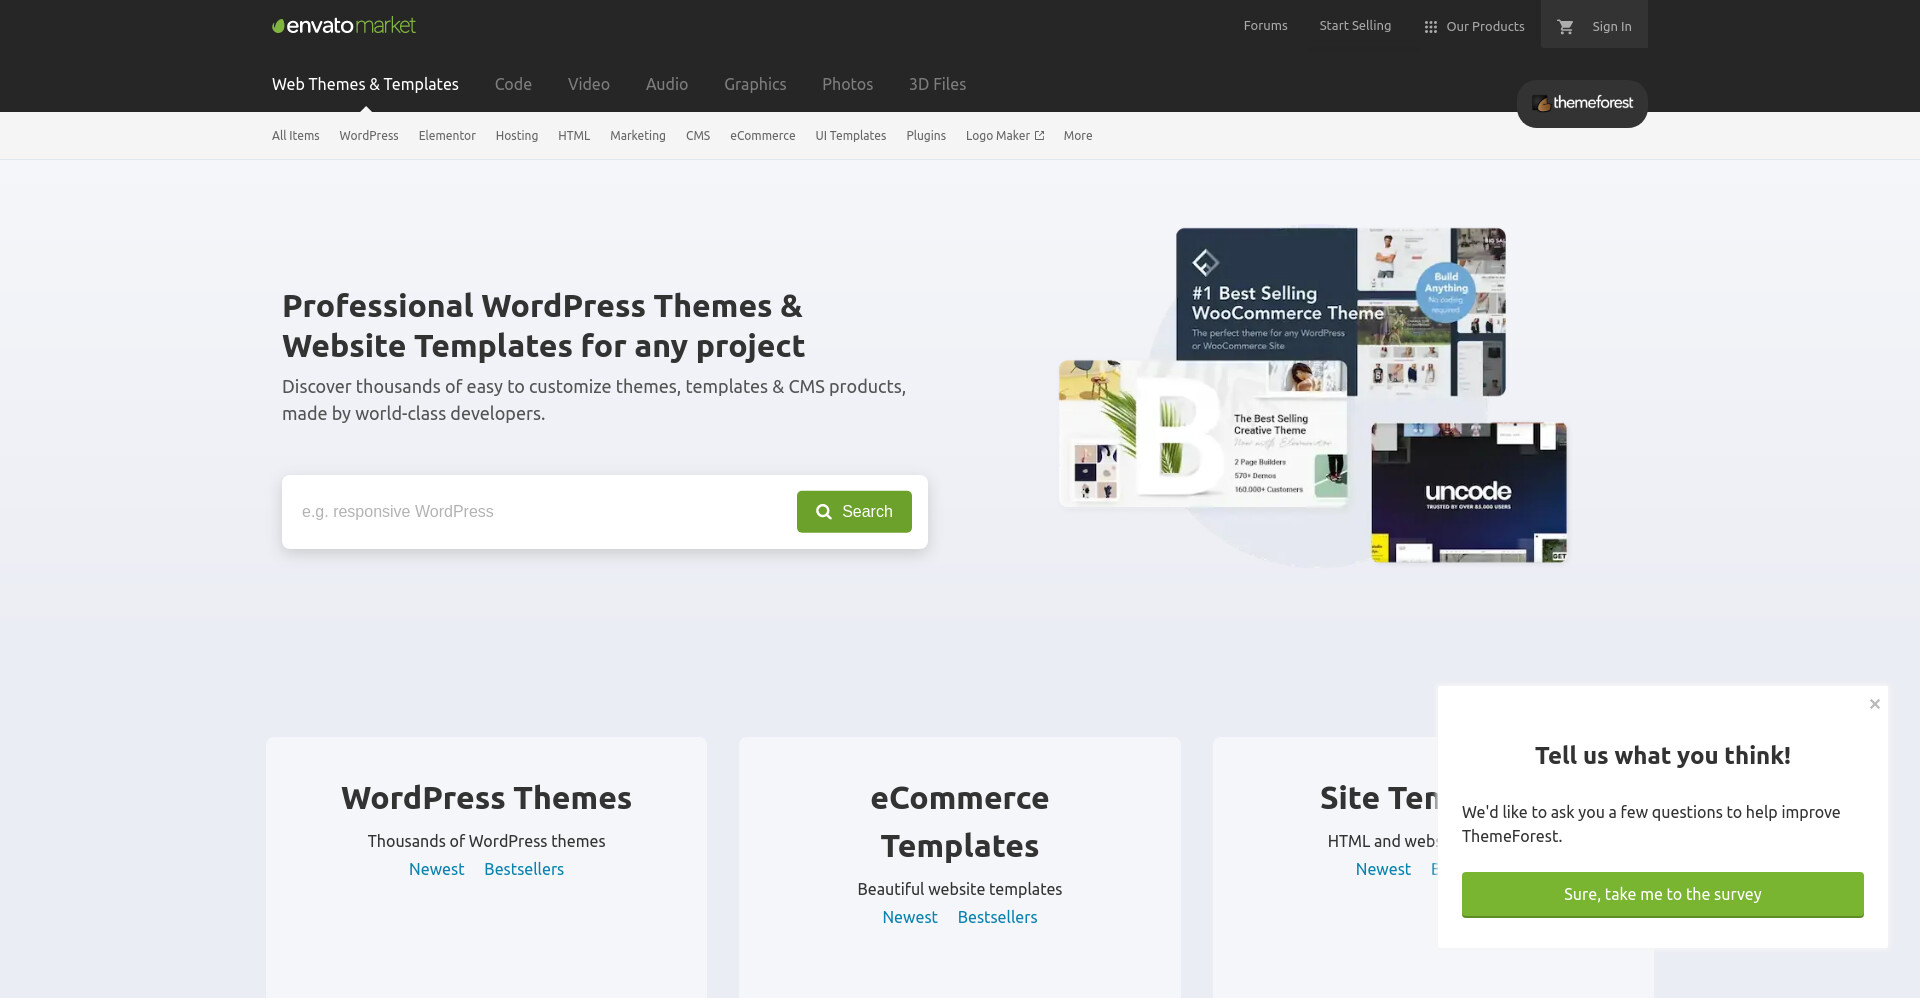Switch to the 3D Files category
The width and height of the screenshot is (1920, 998).
pyautogui.click(x=937, y=84)
